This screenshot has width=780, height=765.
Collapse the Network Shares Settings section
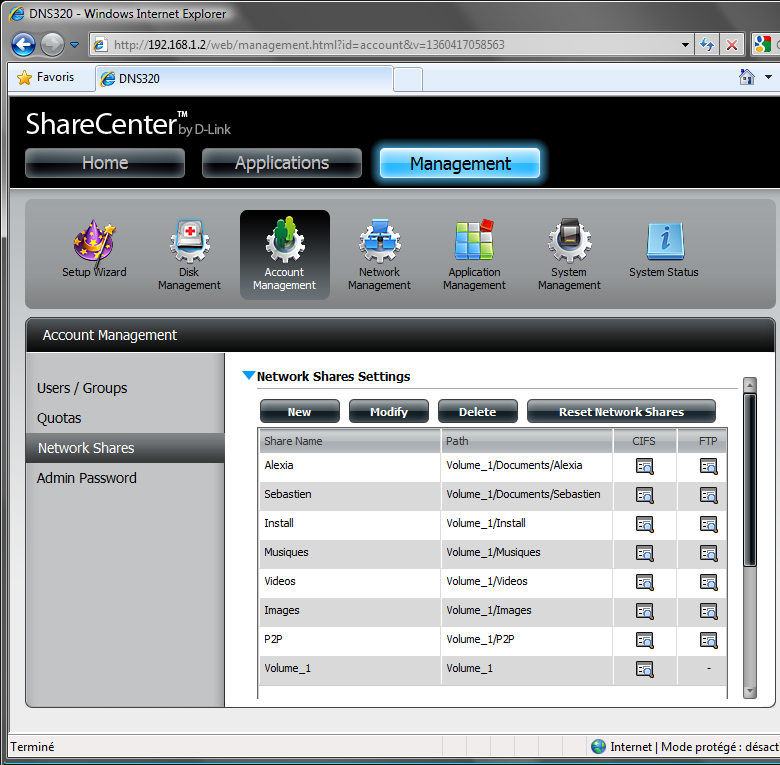[249, 376]
